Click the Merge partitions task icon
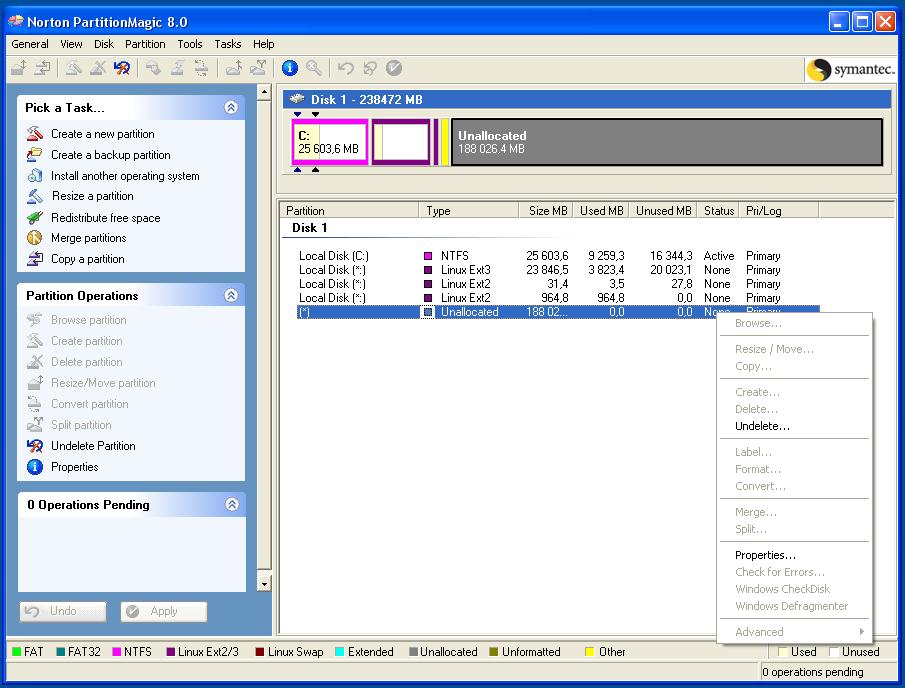905x688 pixels. (x=35, y=238)
